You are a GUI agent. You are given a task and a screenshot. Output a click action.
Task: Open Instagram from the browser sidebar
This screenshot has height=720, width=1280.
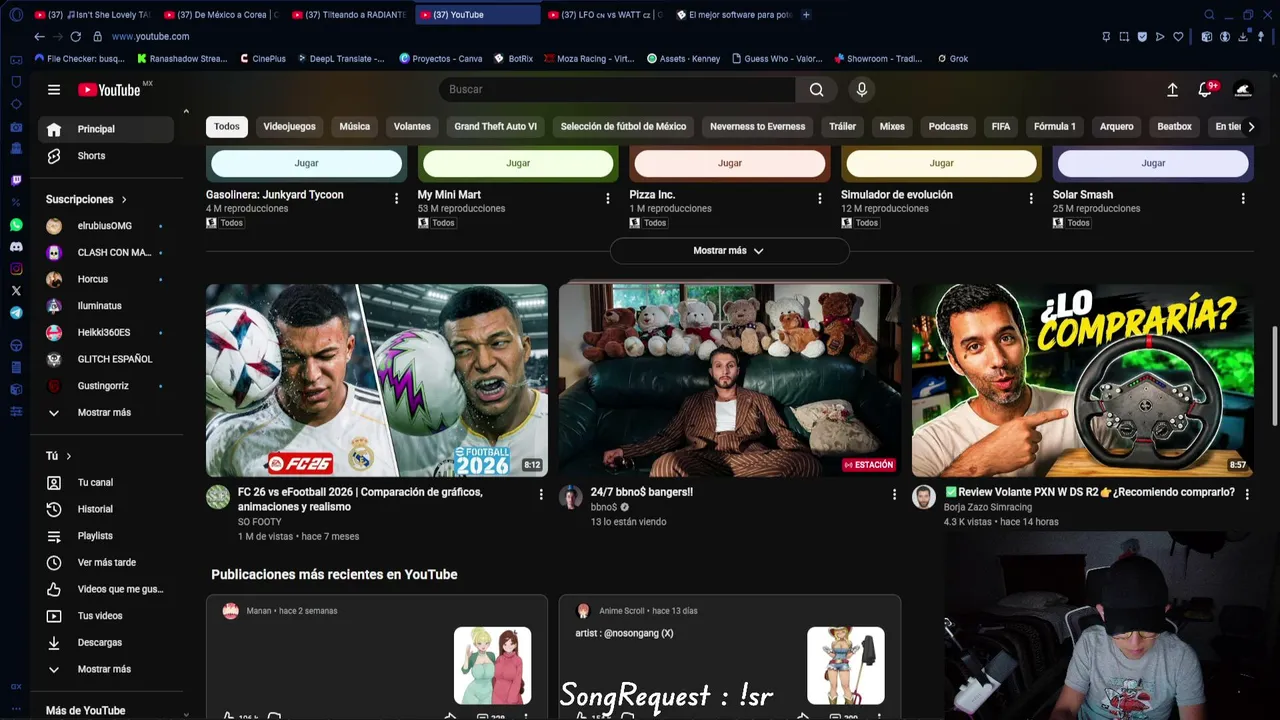coord(16,269)
